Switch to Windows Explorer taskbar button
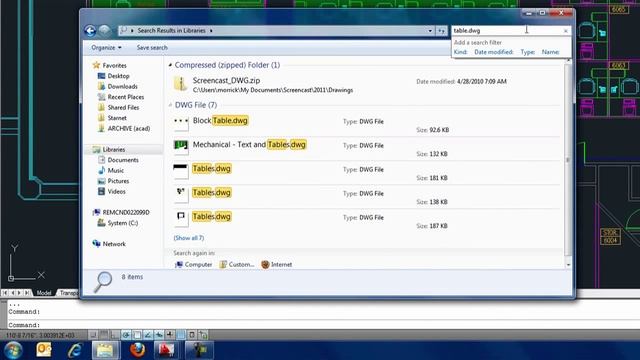This screenshot has height=360, width=640. [105, 350]
